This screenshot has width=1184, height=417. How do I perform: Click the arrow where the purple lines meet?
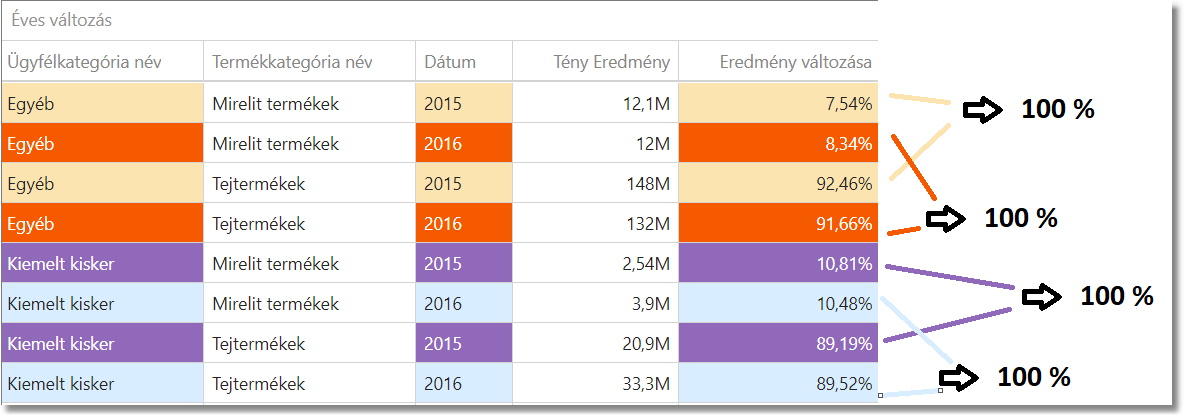(x=1042, y=296)
